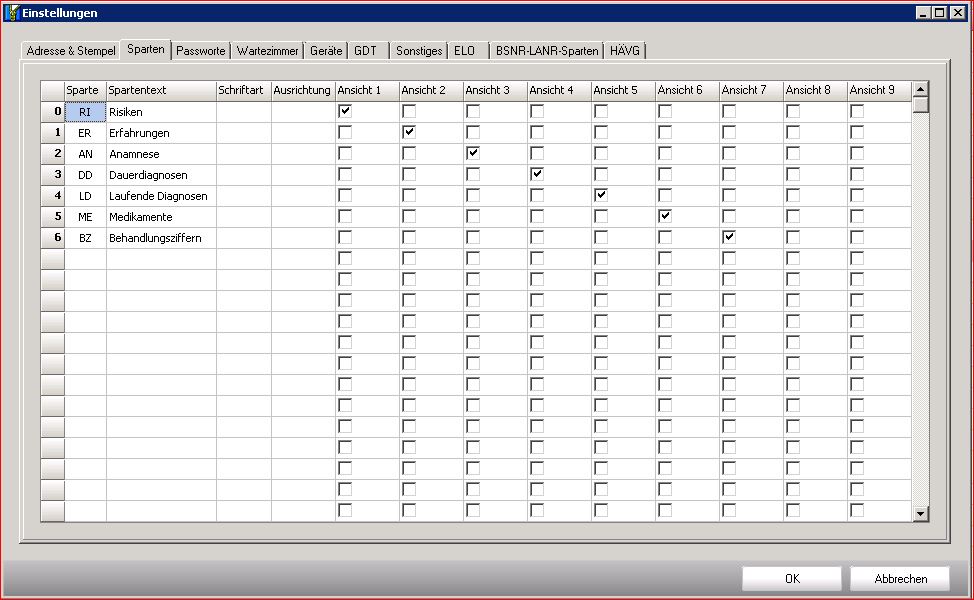The width and height of the screenshot is (974, 600).
Task: Check Ansicht 1 for the Dauerdiagnosen row
Action: point(345,175)
